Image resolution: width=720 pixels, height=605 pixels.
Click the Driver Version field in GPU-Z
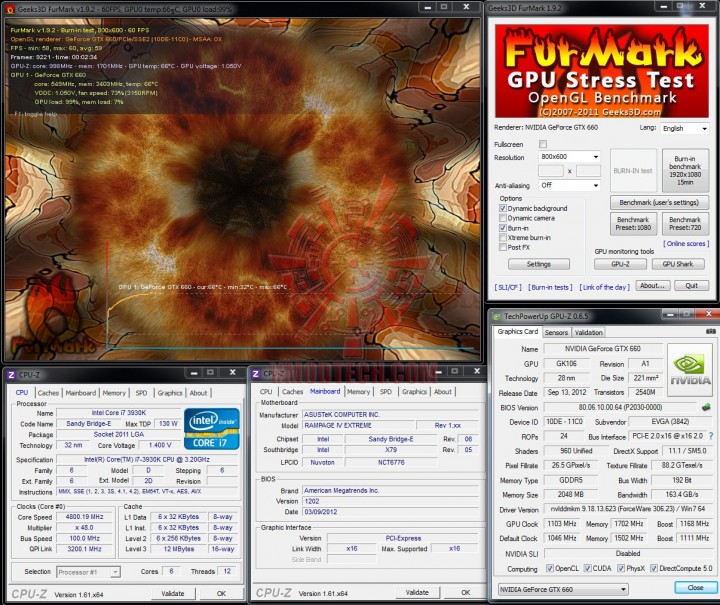point(627,509)
